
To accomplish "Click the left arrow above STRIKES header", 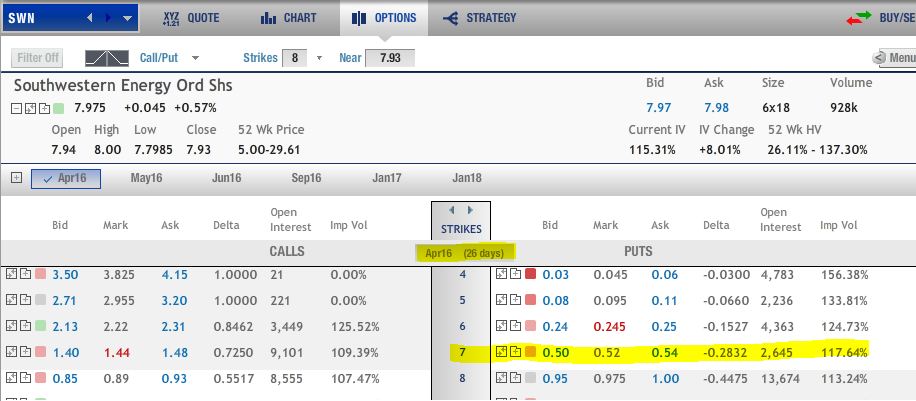I will pyautogui.click(x=451, y=210).
